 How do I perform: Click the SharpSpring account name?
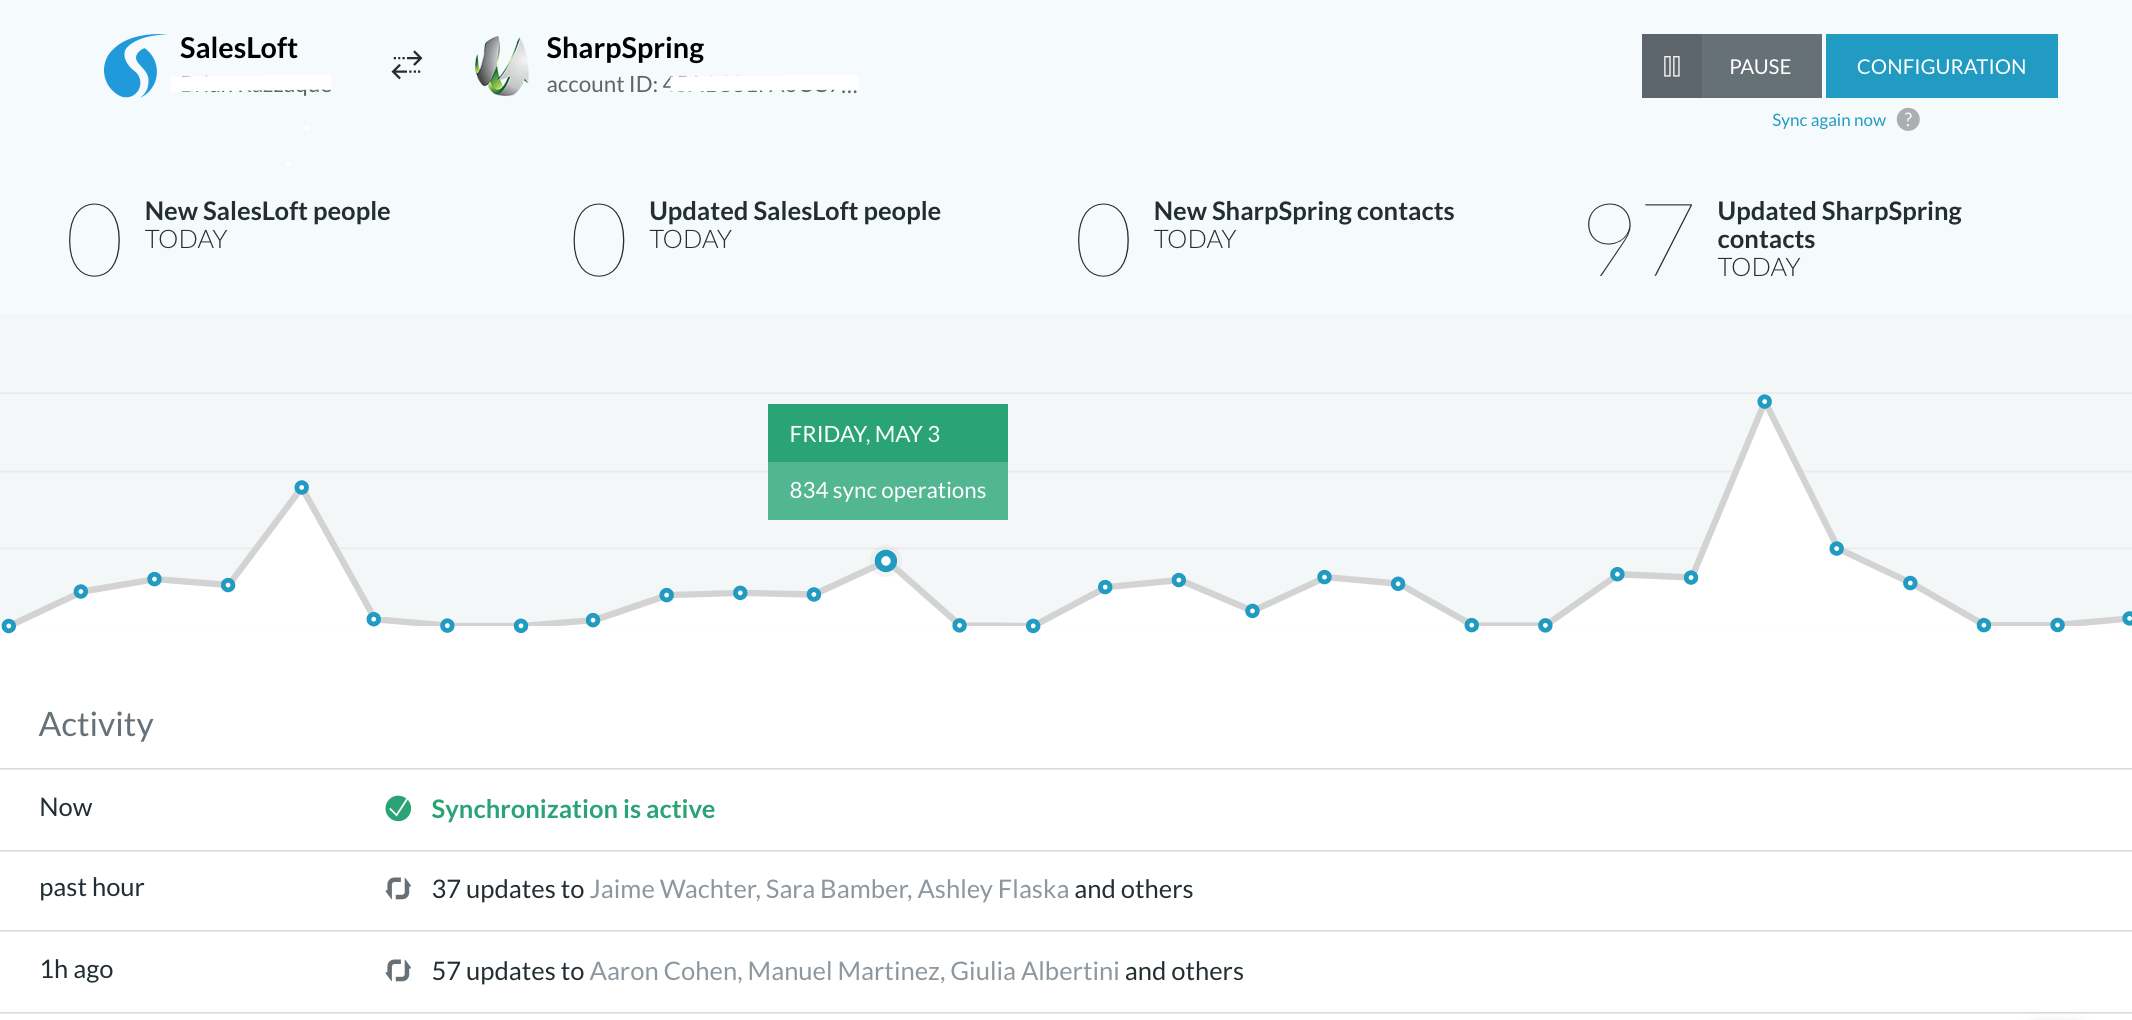coord(625,48)
